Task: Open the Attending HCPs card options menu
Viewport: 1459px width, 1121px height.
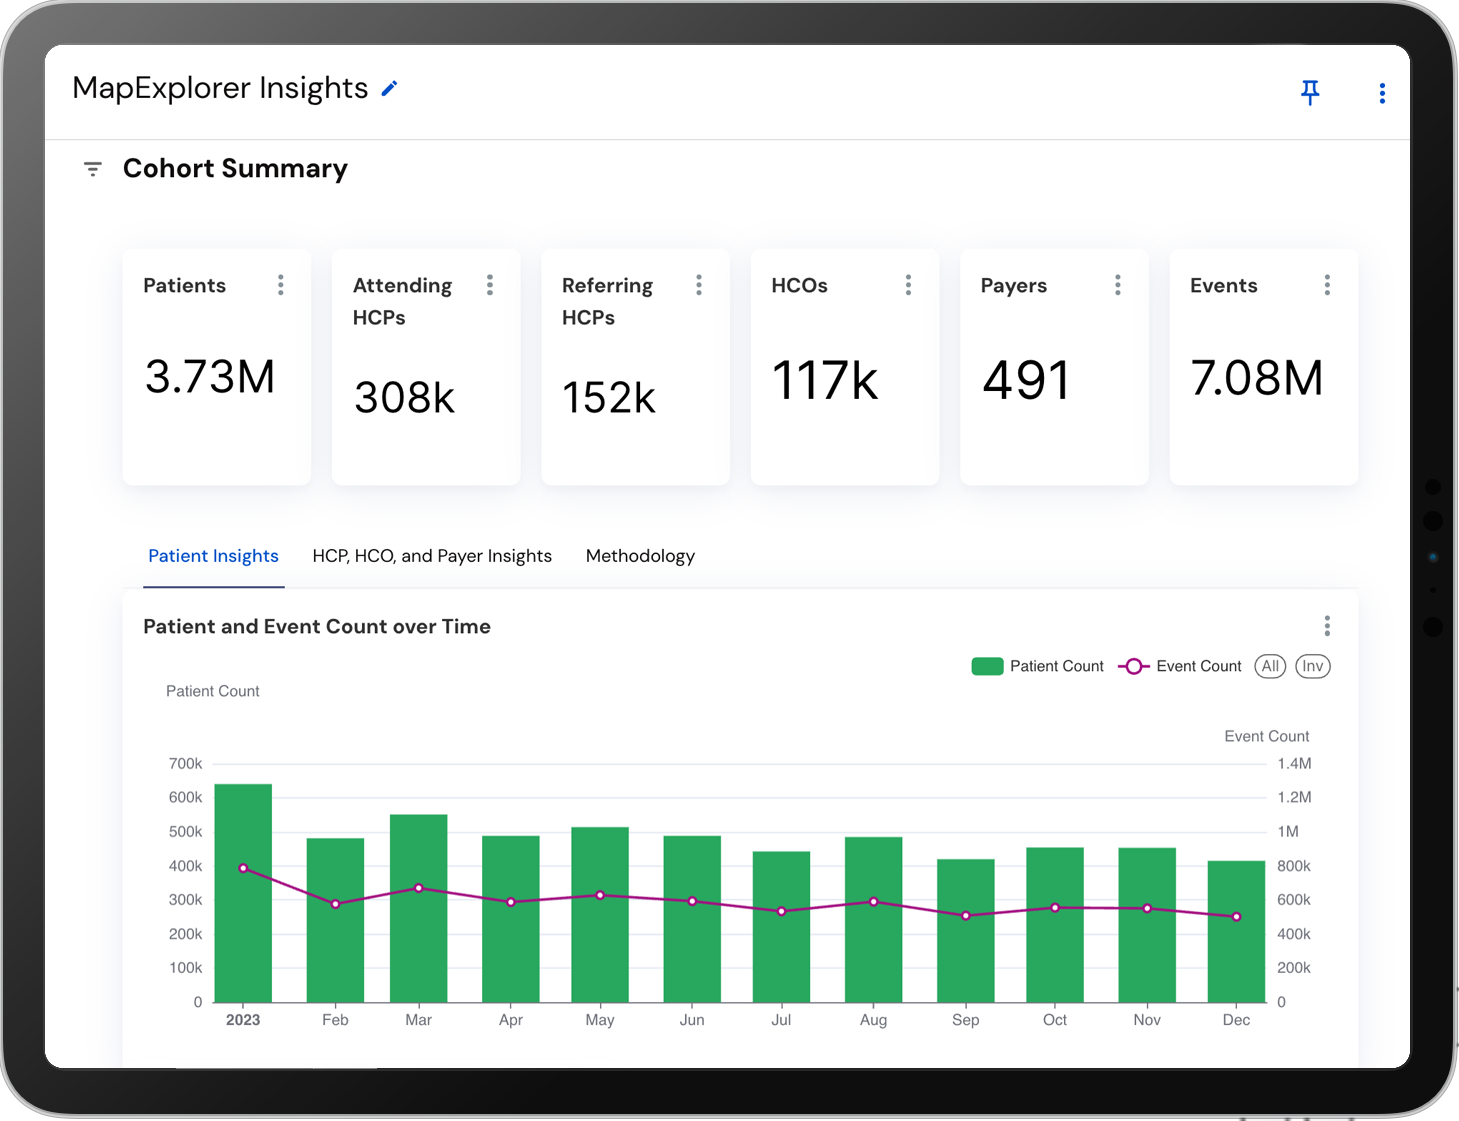Action: click(490, 285)
